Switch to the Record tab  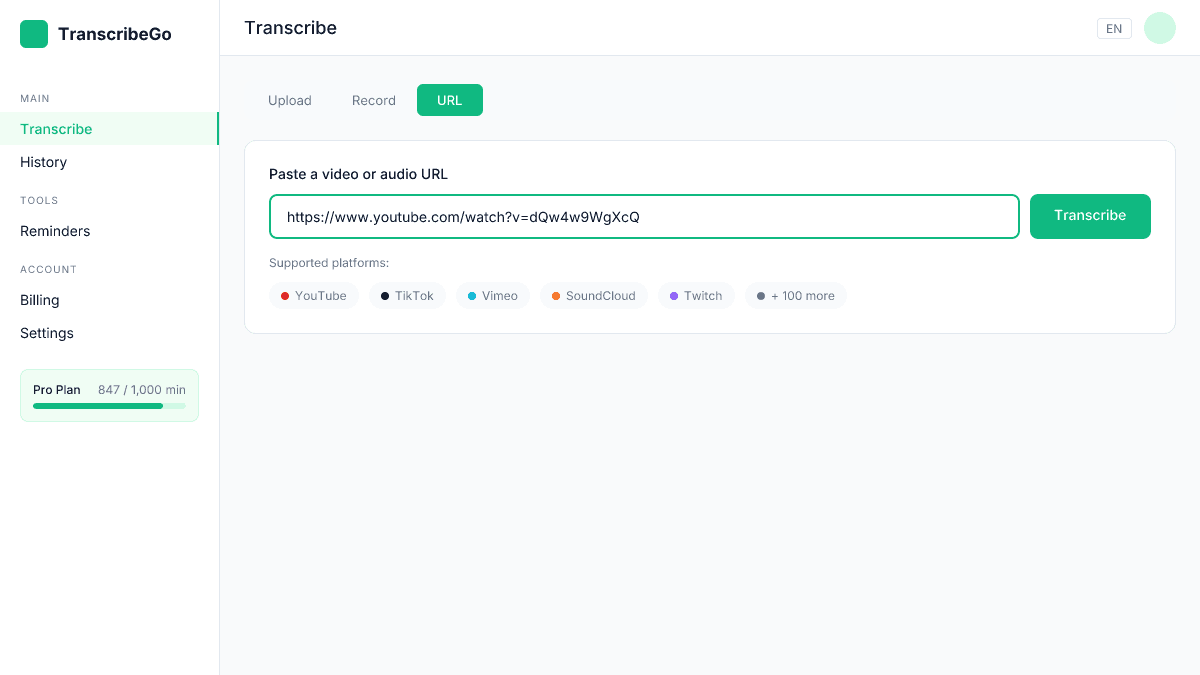(374, 100)
